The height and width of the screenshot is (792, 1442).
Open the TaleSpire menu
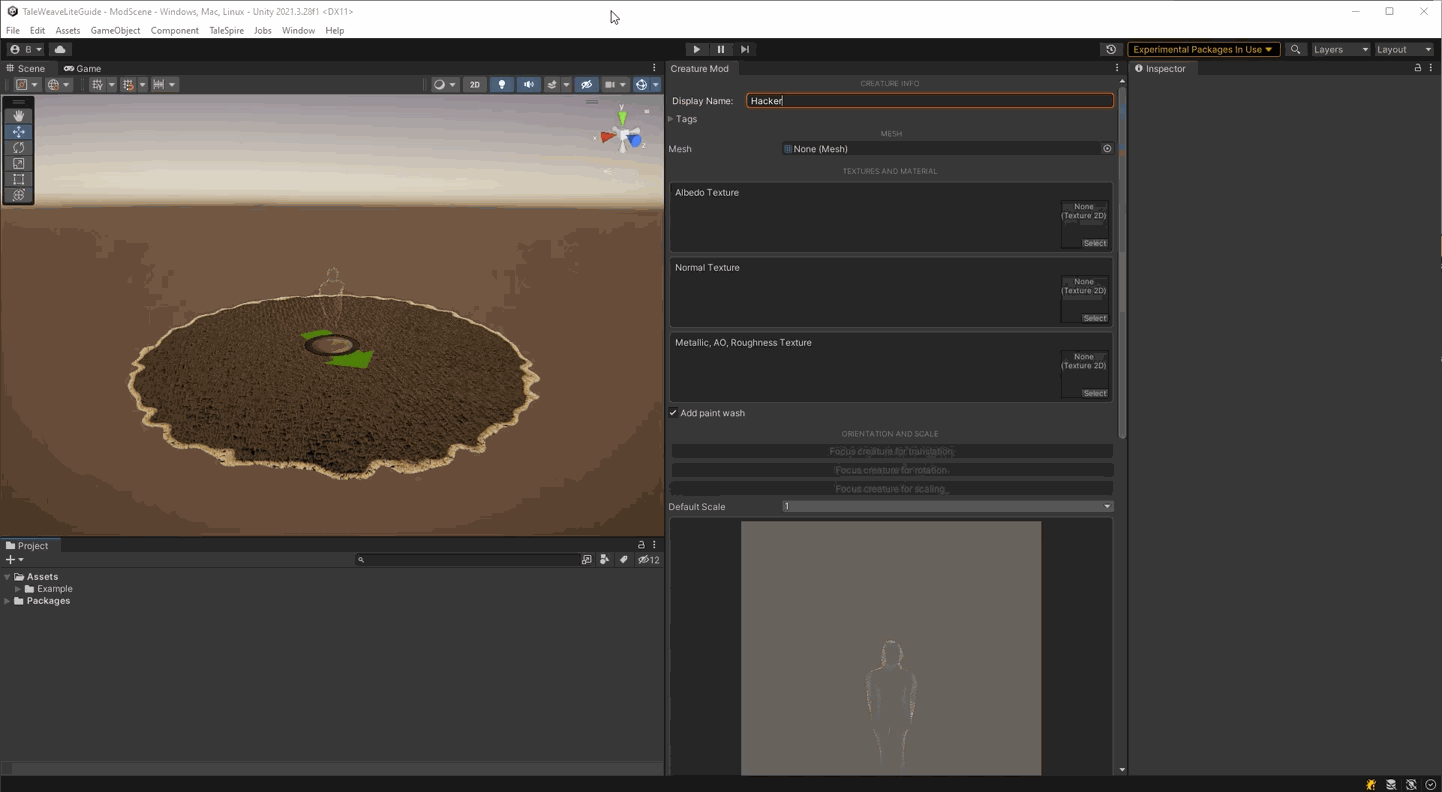coord(226,31)
